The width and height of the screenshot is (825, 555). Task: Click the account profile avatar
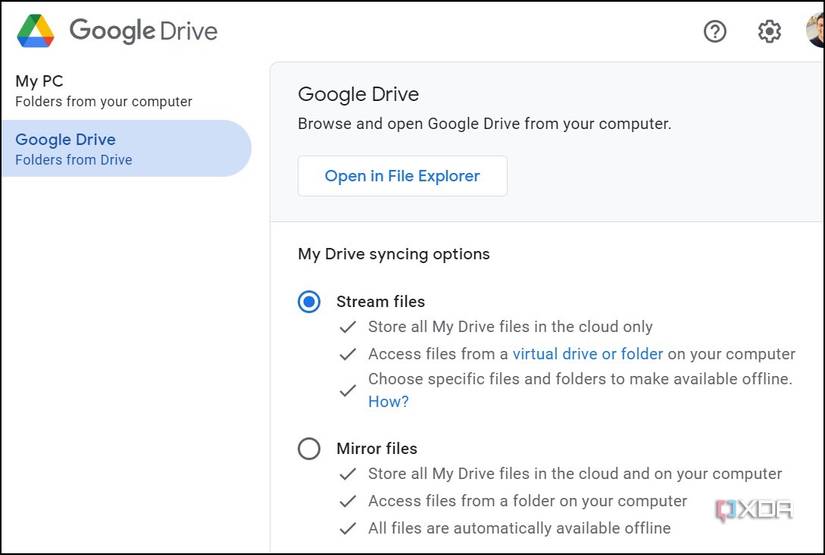(816, 31)
